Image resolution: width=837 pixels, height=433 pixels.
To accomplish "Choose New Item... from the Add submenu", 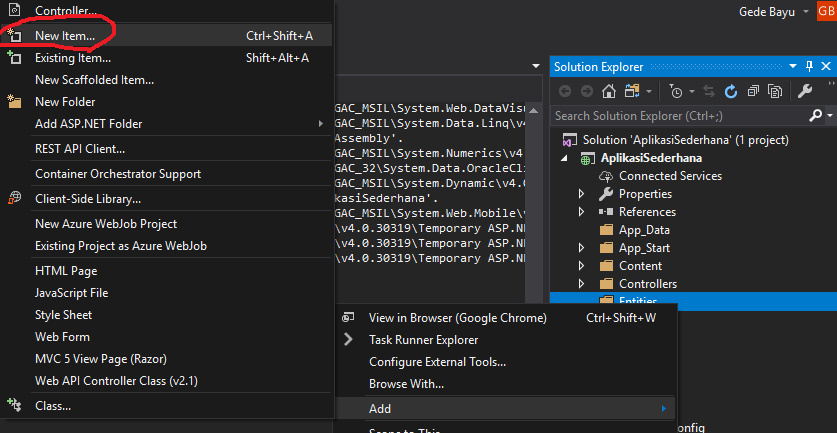I will pyautogui.click(x=65, y=36).
